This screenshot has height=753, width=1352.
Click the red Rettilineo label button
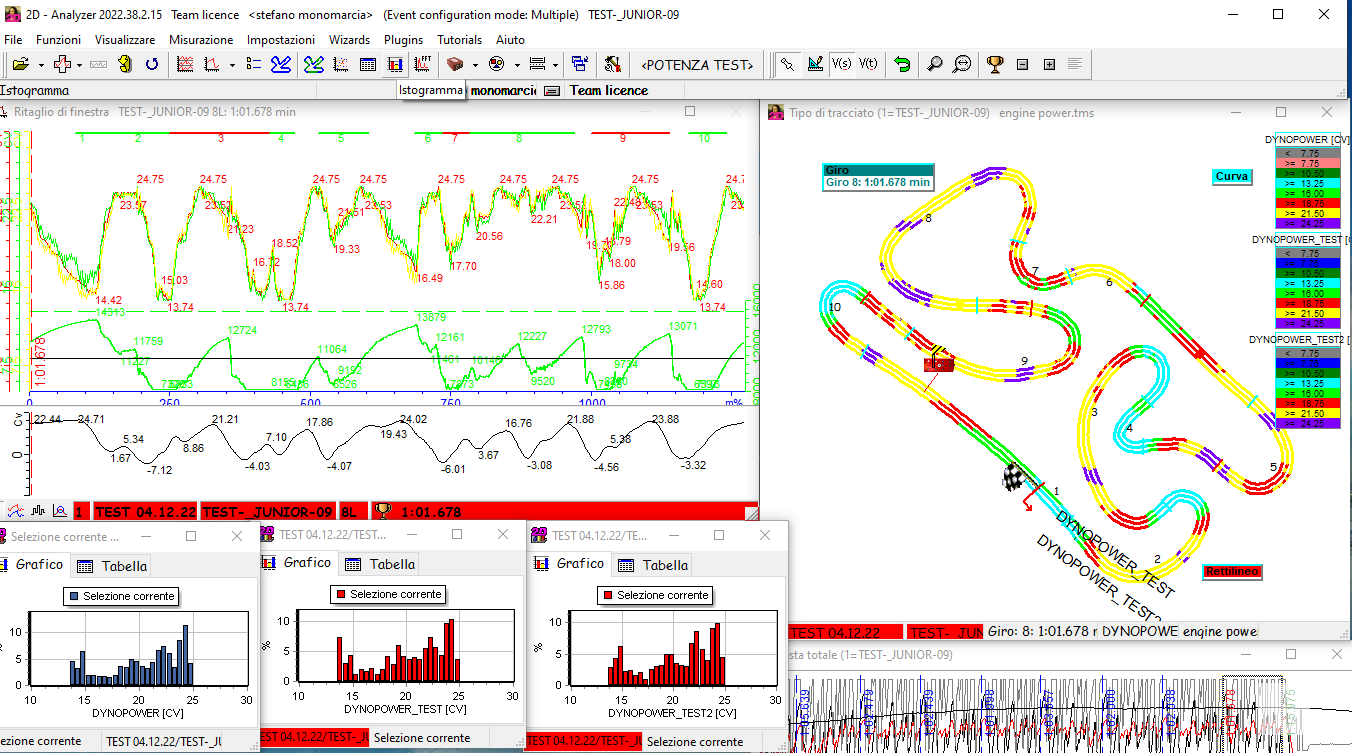[1231, 572]
